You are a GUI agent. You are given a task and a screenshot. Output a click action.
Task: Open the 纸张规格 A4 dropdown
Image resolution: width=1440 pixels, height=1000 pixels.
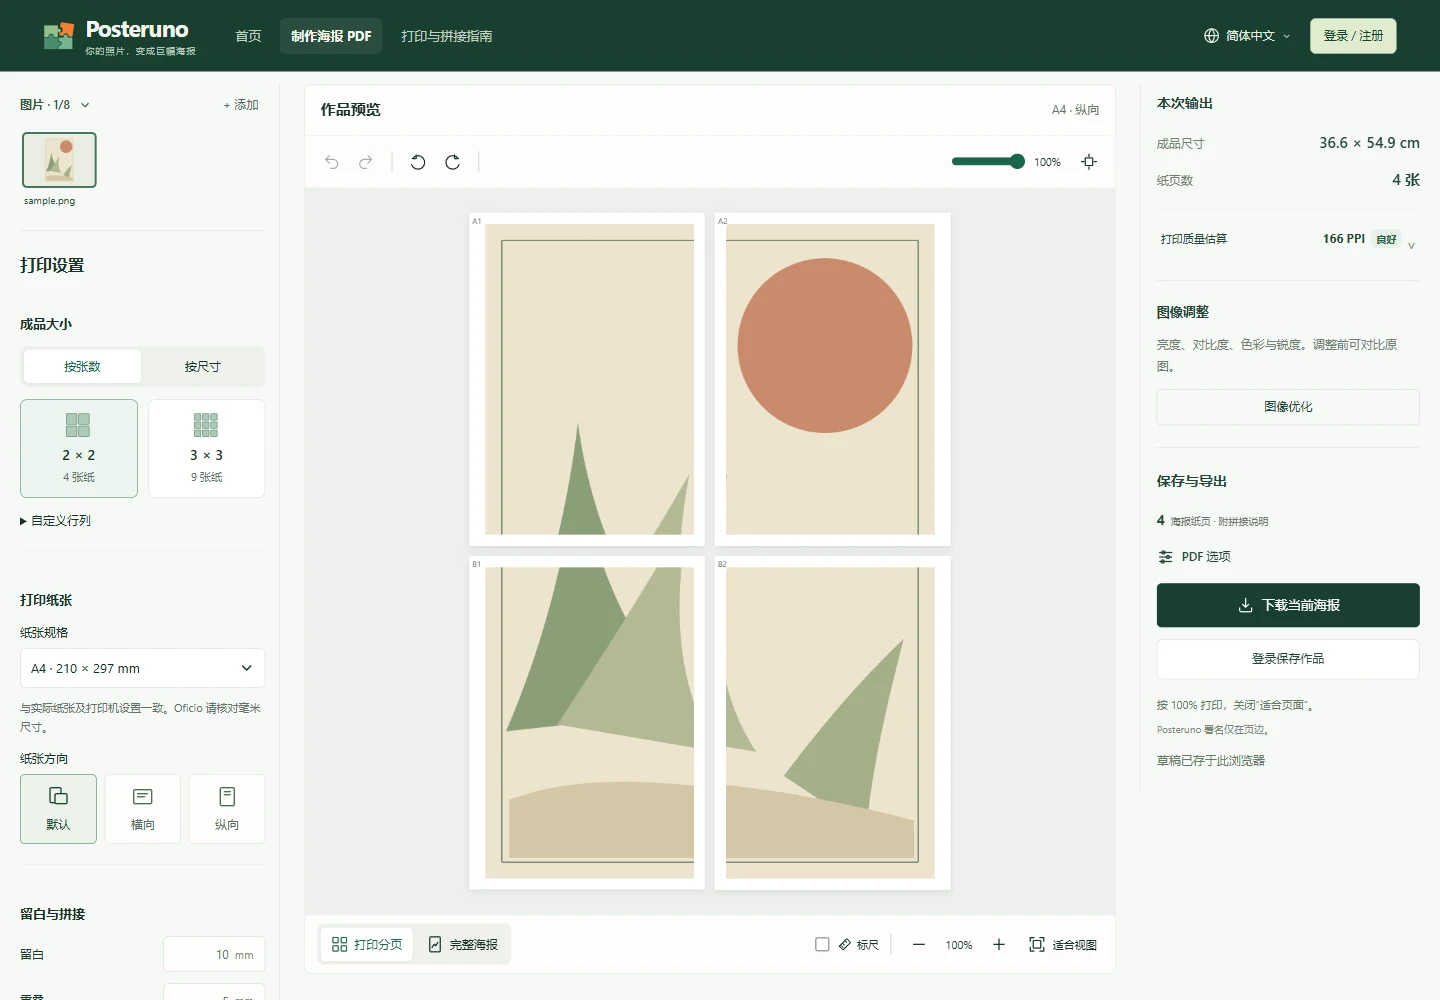(x=142, y=668)
